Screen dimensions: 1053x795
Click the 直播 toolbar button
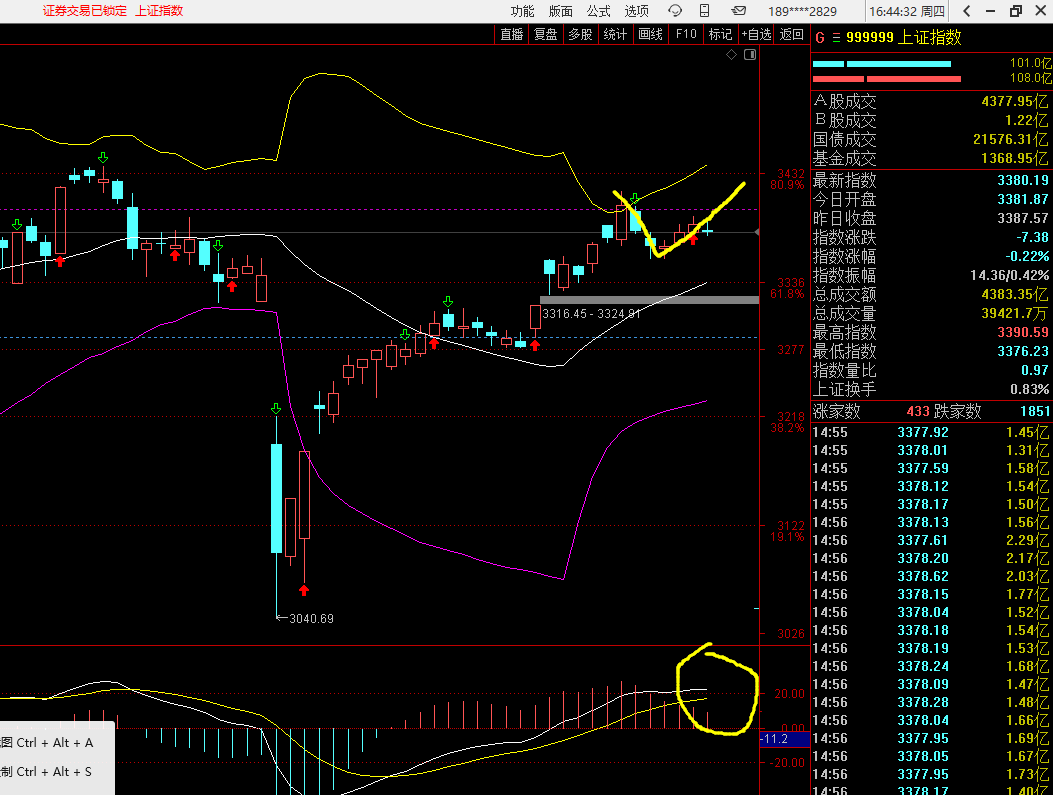pyautogui.click(x=512, y=34)
